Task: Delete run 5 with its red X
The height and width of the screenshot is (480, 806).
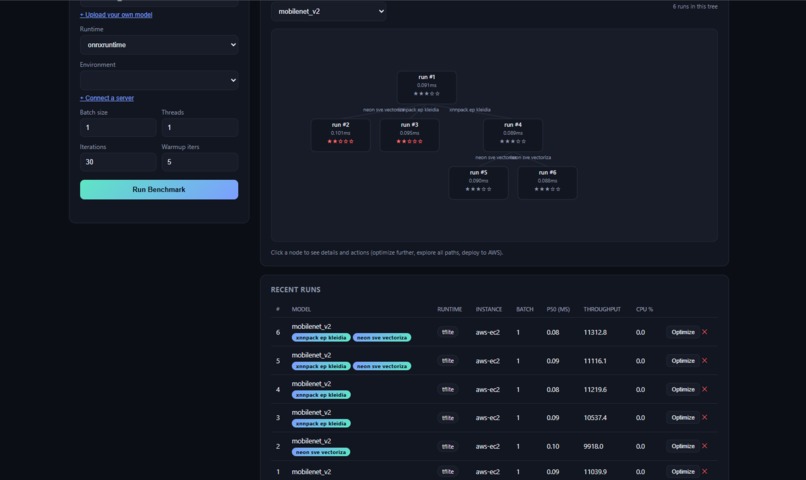Action: pos(705,361)
